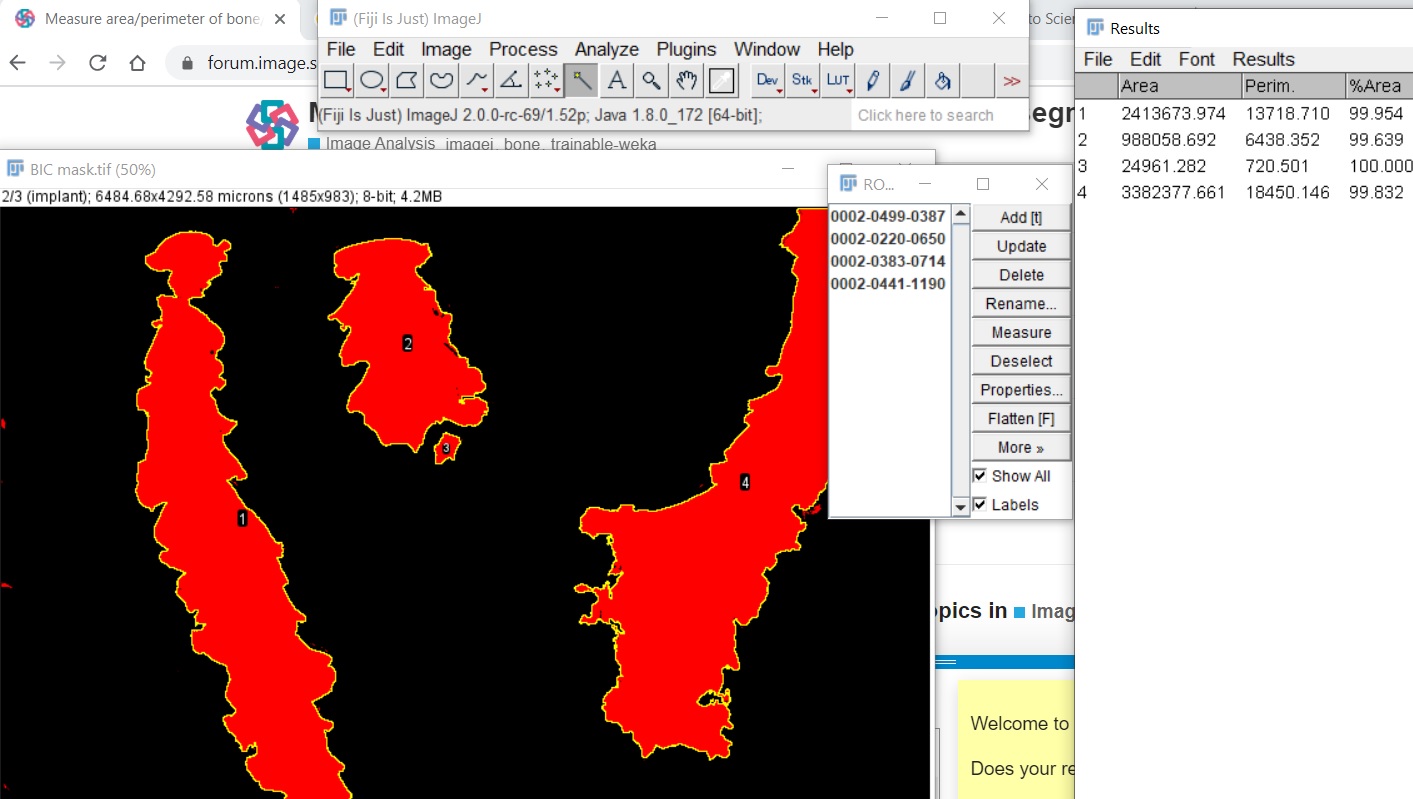Select the Color picker tool
Viewport: 1413px width, 799px height.
719,80
